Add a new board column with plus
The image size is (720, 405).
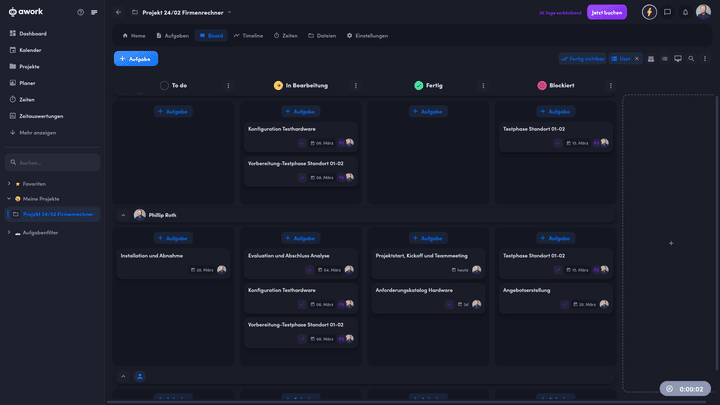click(x=671, y=243)
